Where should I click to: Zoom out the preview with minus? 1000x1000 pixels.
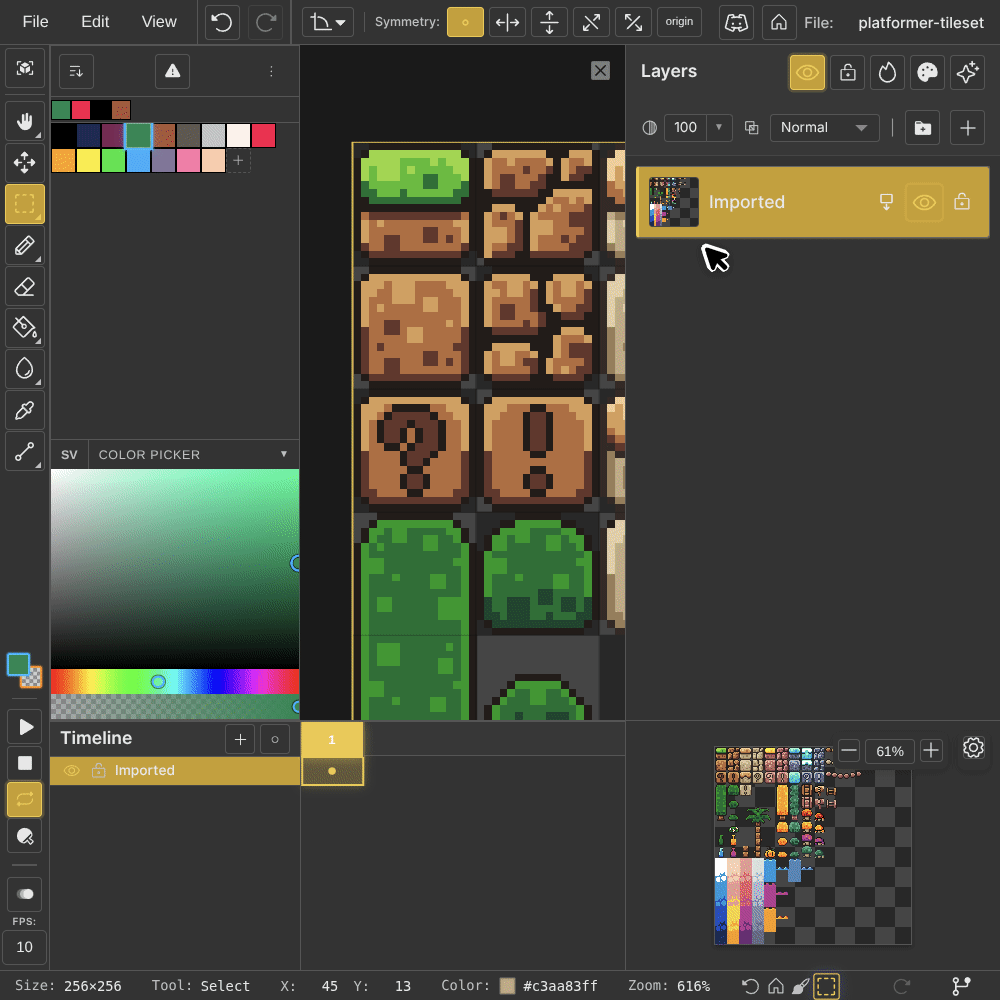point(848,751)
